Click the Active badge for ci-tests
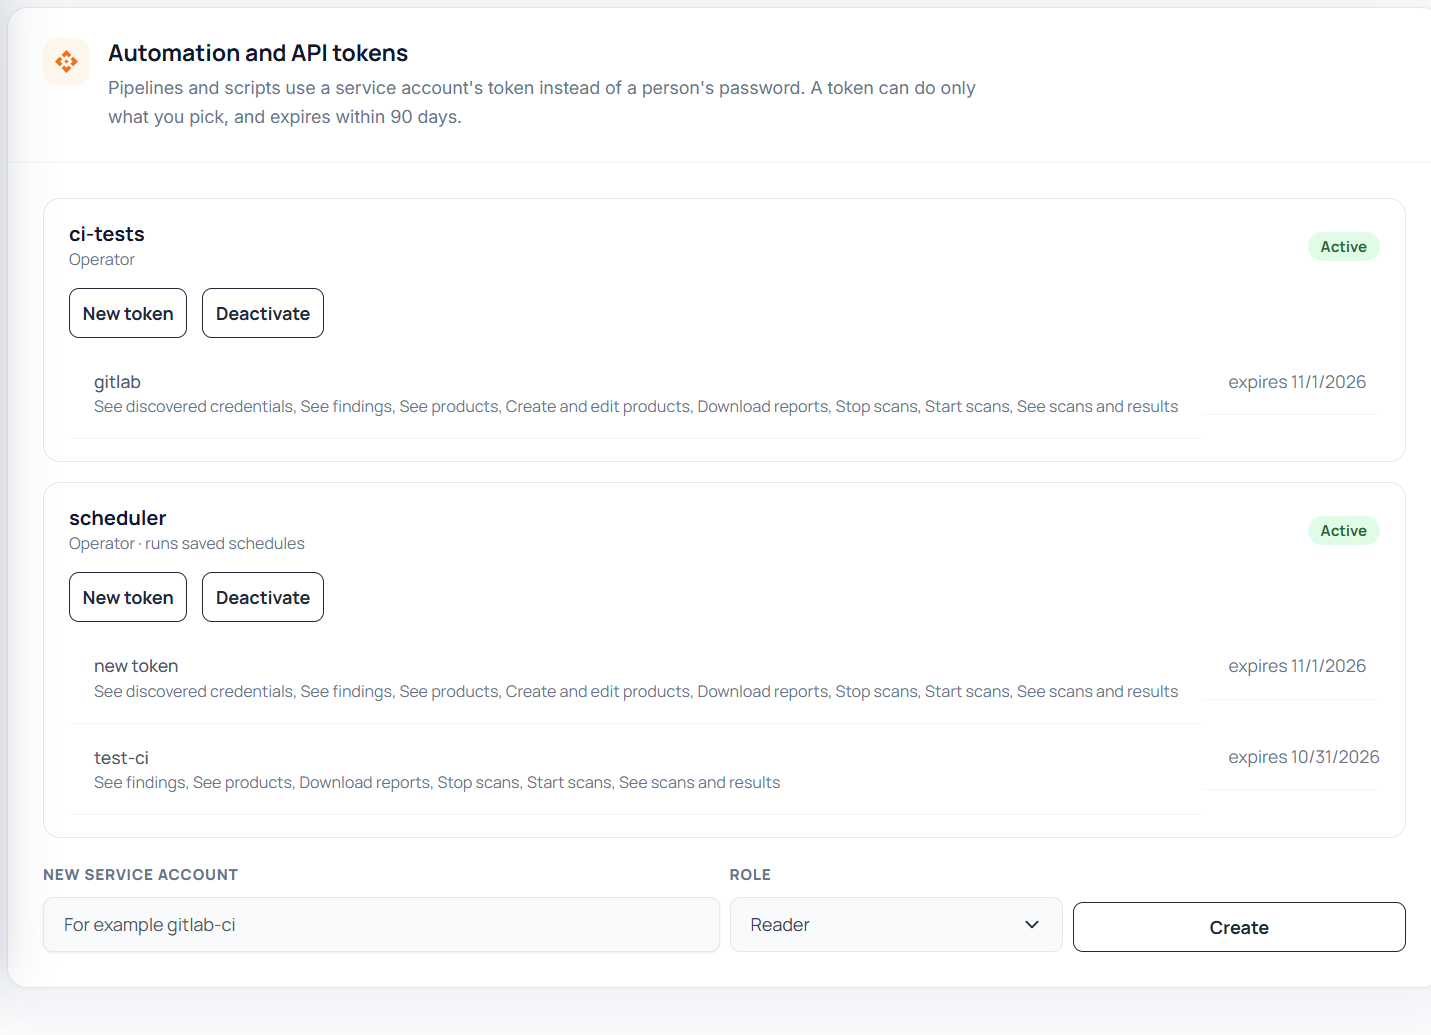The image size is (1431, 1035). click(x=1343, y=247)
